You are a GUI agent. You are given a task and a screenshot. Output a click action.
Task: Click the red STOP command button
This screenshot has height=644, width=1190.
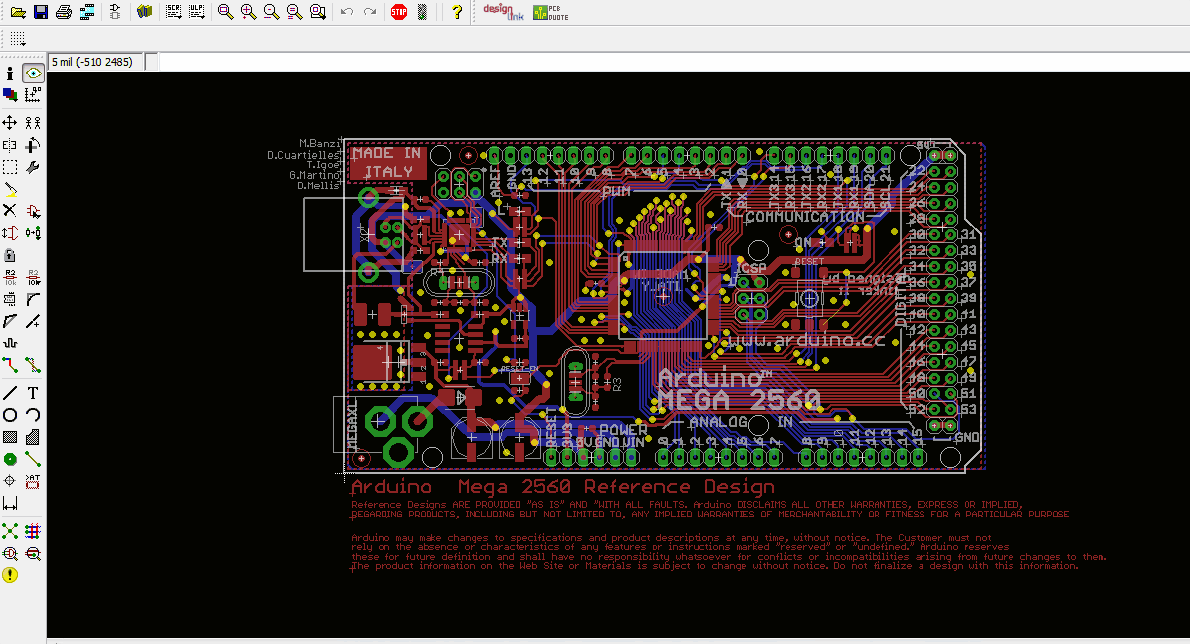[x=398, y=12]
